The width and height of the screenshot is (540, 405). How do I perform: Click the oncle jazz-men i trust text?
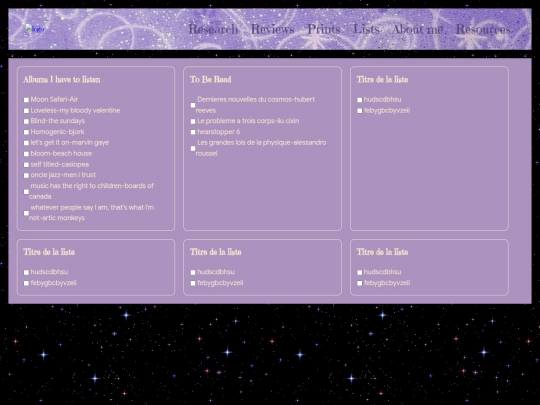(x=63, y=175)
